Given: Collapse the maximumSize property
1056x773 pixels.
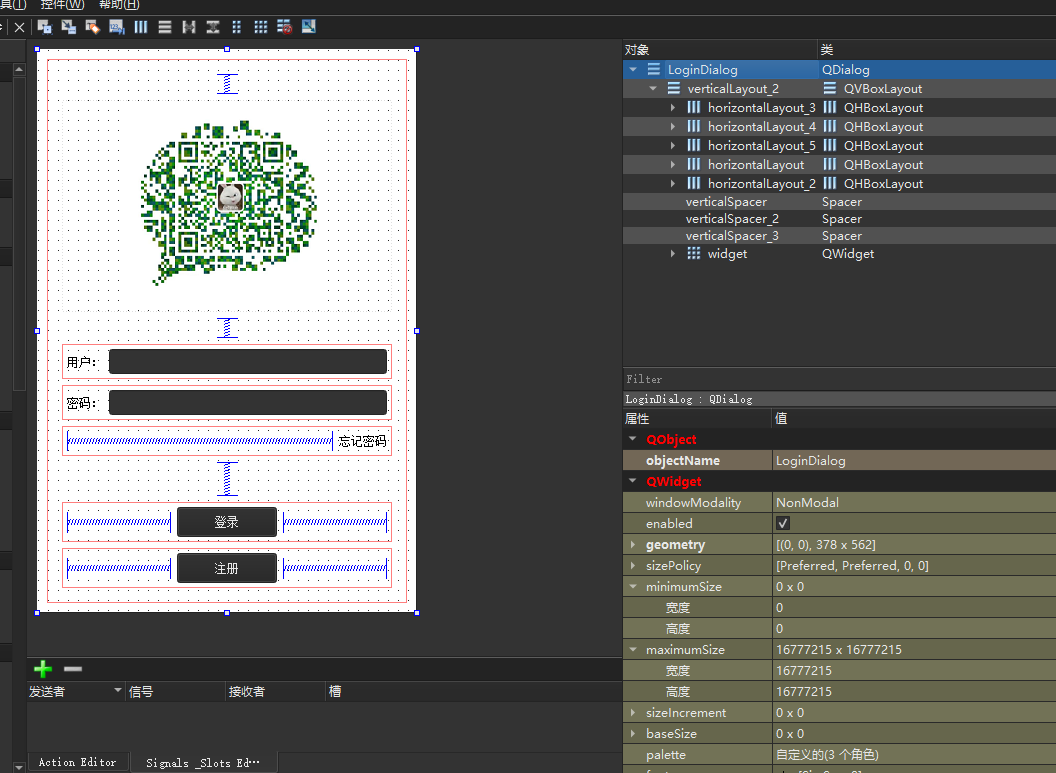Looking at the screenshot, I should coord(632,650).
